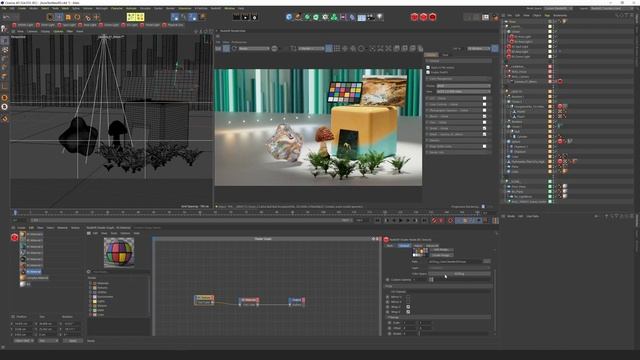Toggle Mirror V checkbox
Image resolution: width=640 pixels, height=360 pixels.
point(408,302)
